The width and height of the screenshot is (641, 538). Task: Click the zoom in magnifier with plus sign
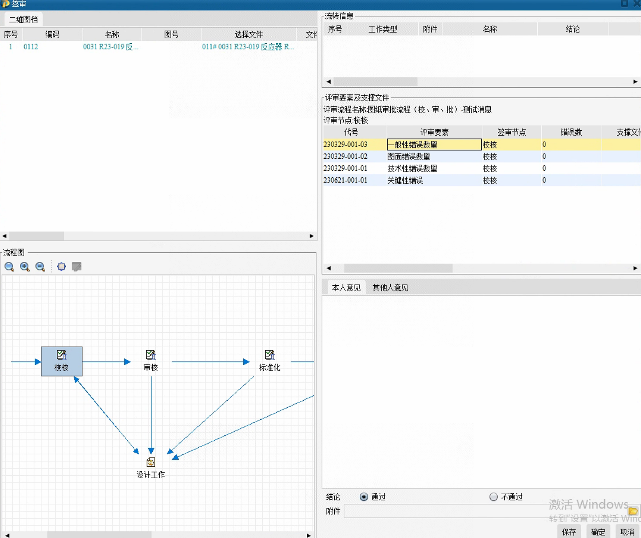25,267
